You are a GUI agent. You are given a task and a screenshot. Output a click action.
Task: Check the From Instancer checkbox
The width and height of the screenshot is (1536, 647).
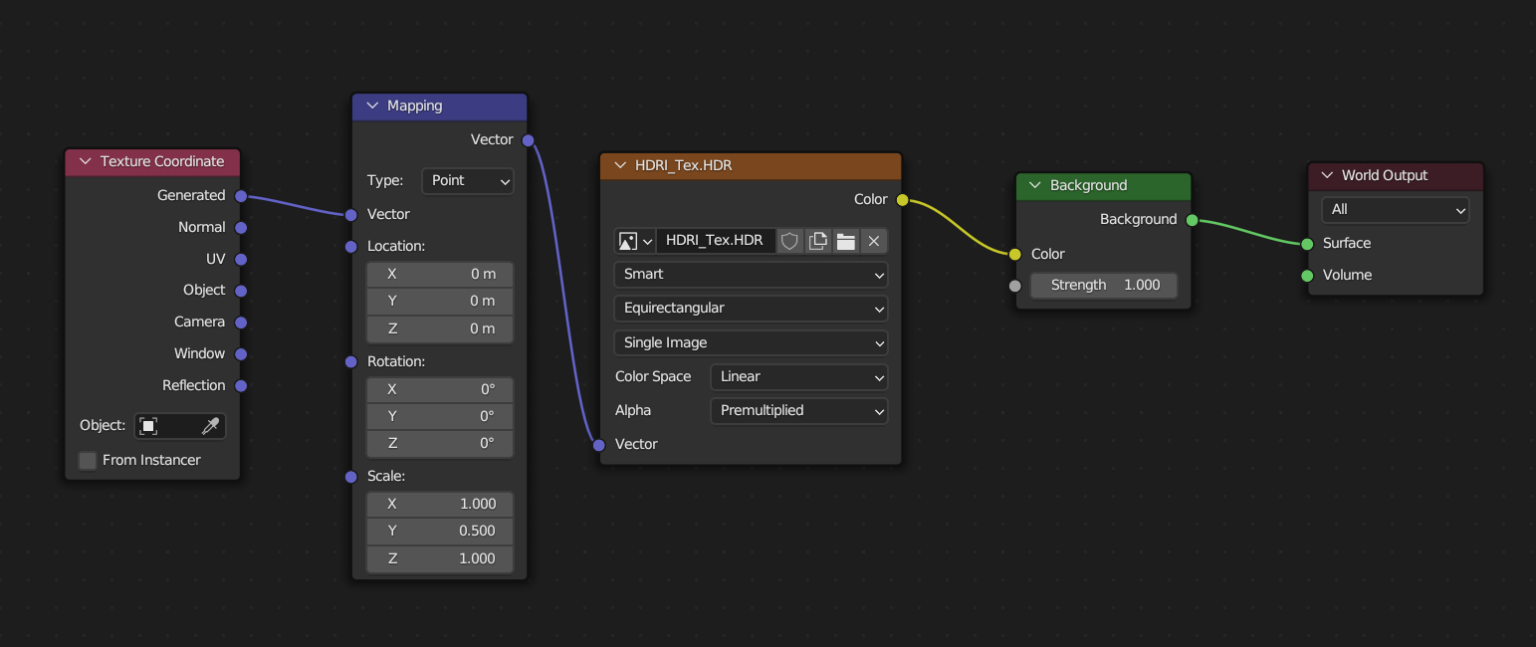pyautogui.click(x=87, y=460)
